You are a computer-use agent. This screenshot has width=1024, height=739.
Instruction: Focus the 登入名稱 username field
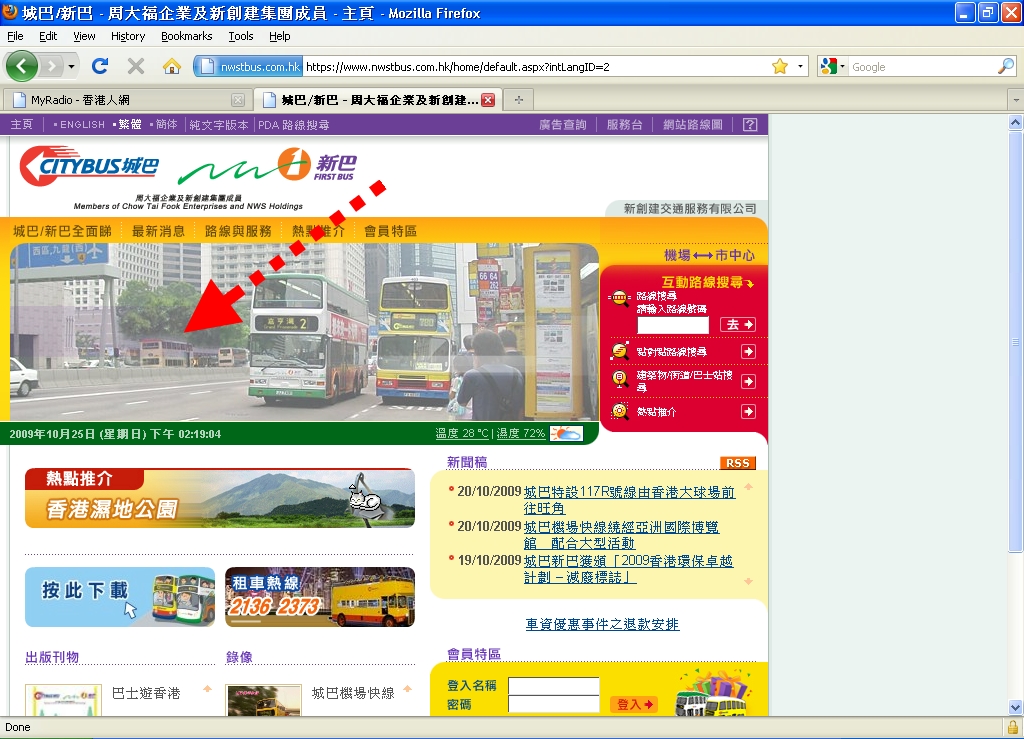554,685
